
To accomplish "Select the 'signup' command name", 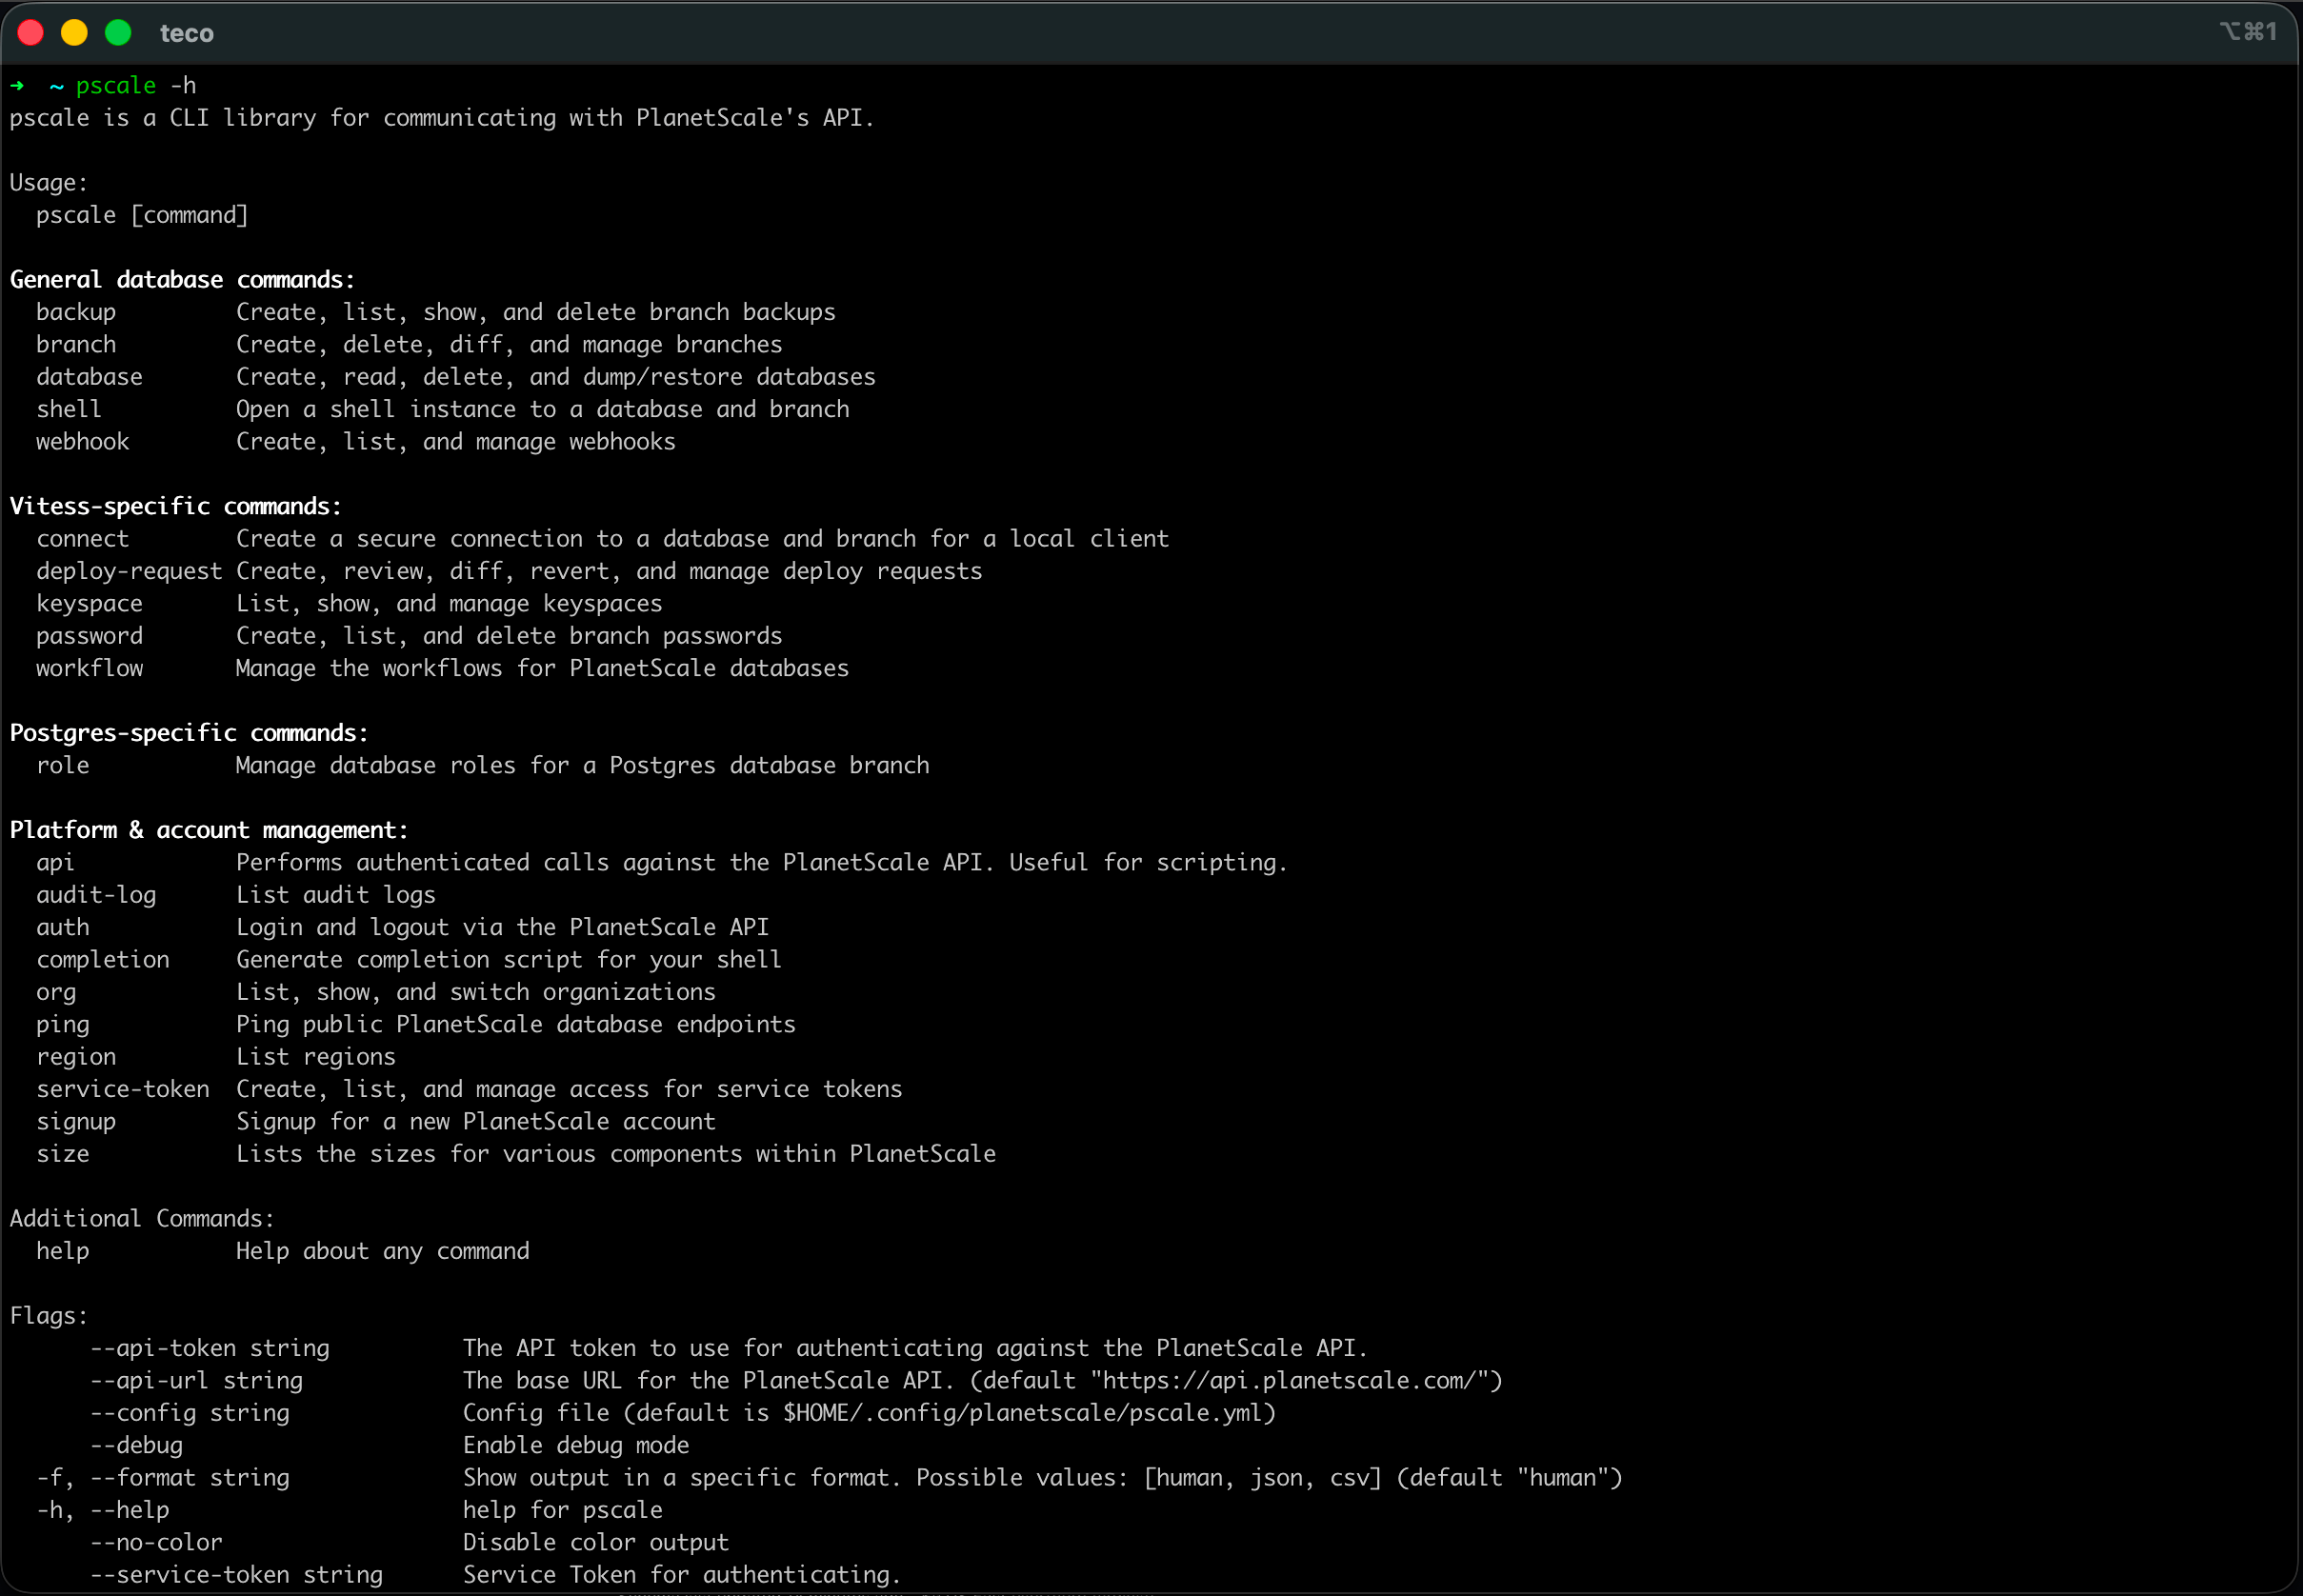I will 76,1122.
